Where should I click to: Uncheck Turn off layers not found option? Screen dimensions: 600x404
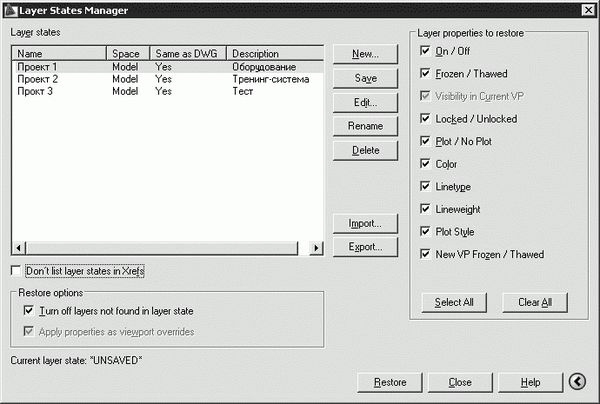tap(29, 310)
